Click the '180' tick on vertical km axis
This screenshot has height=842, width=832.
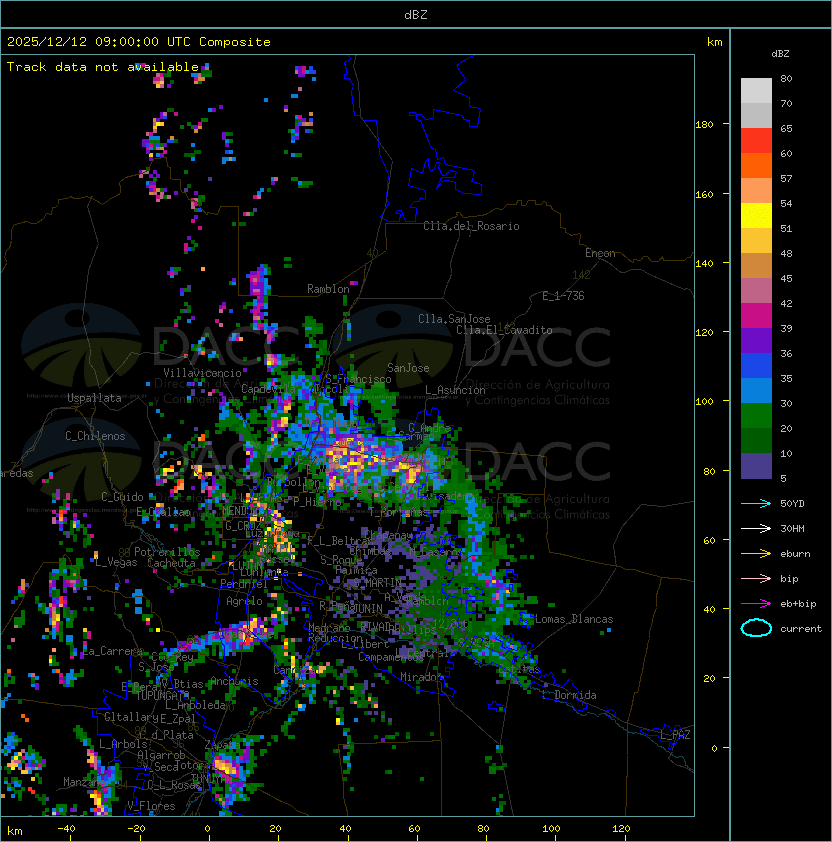[704, 125]
